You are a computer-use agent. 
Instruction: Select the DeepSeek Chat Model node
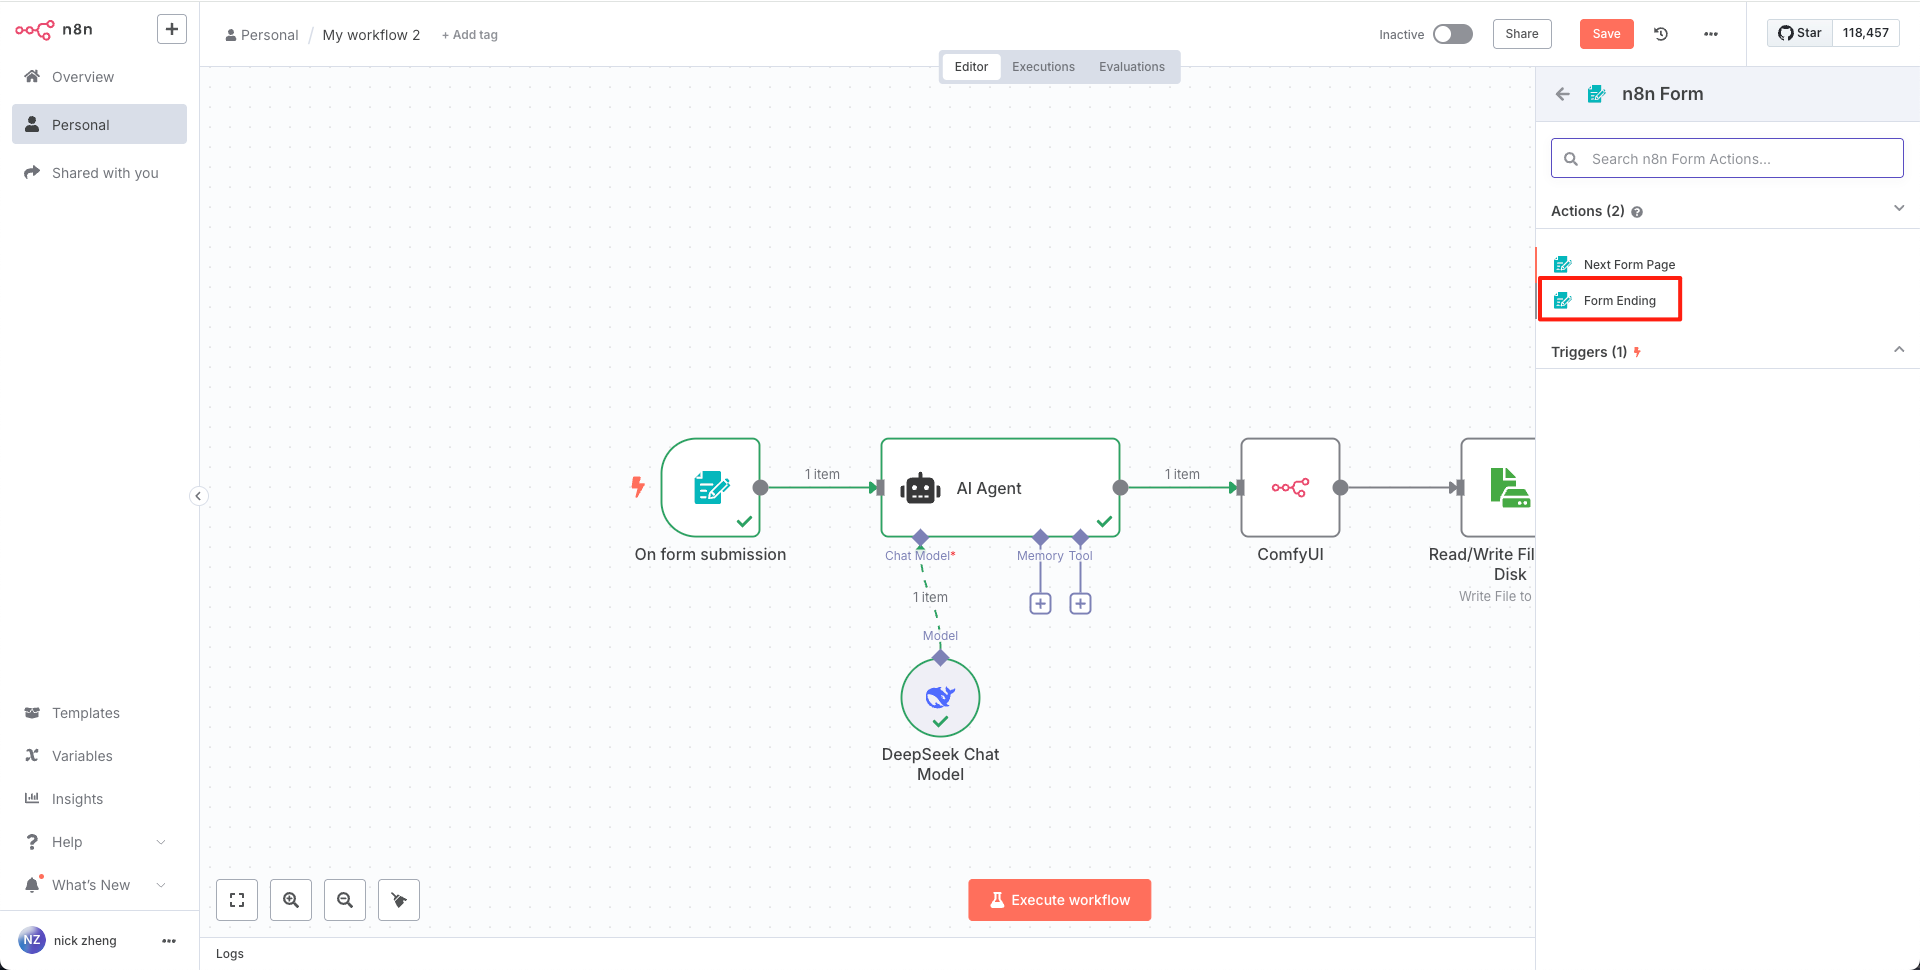coord(940,698)
